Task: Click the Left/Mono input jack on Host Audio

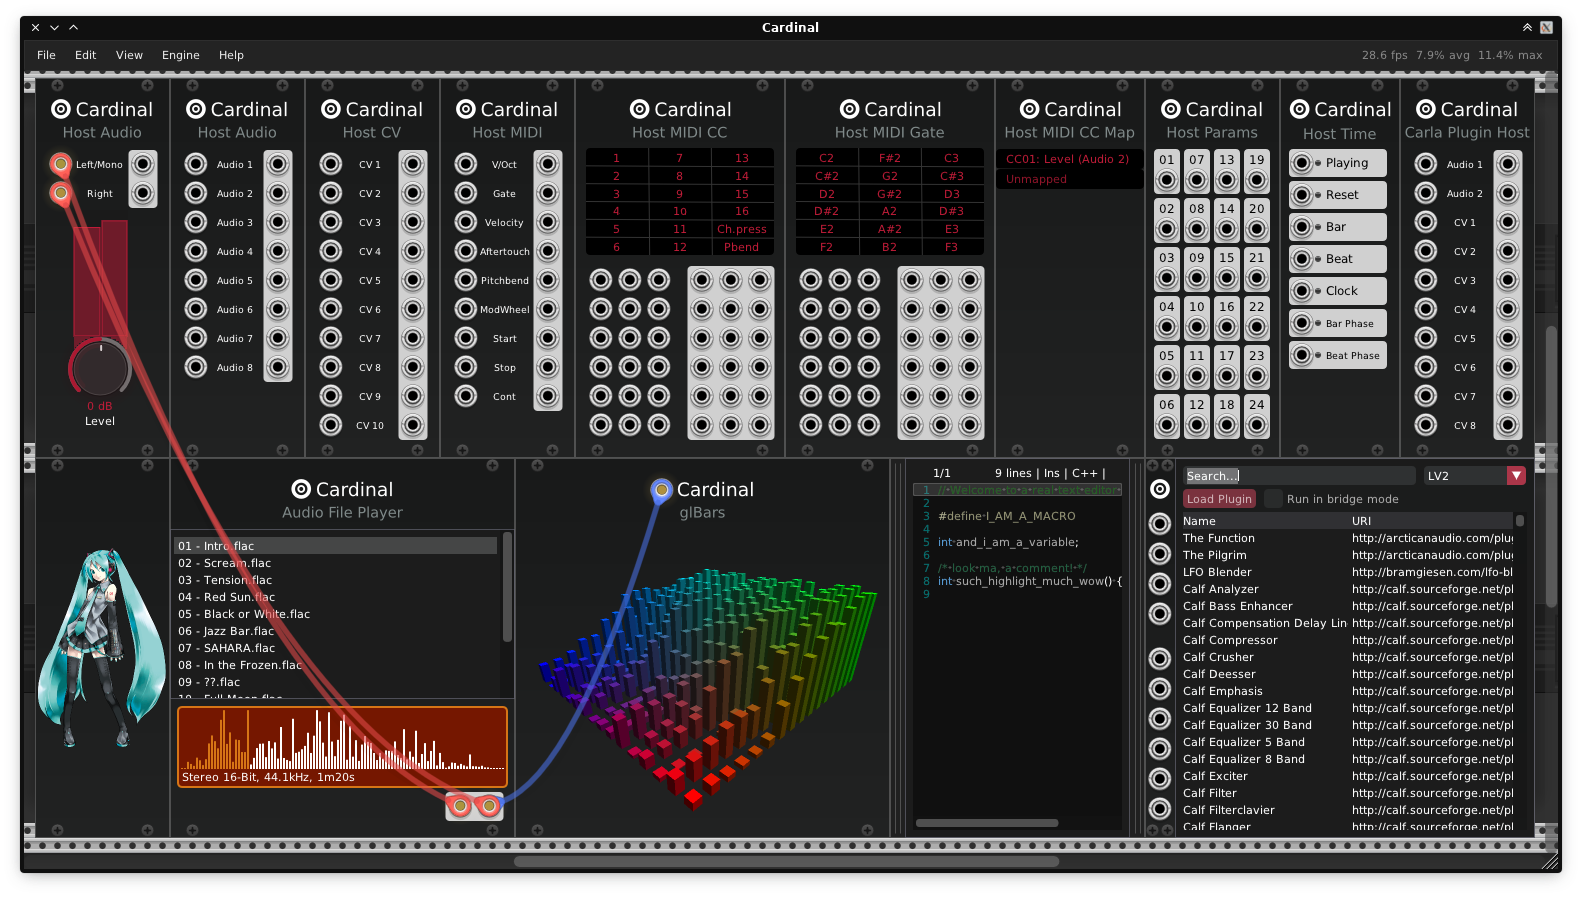Action: 61,163
